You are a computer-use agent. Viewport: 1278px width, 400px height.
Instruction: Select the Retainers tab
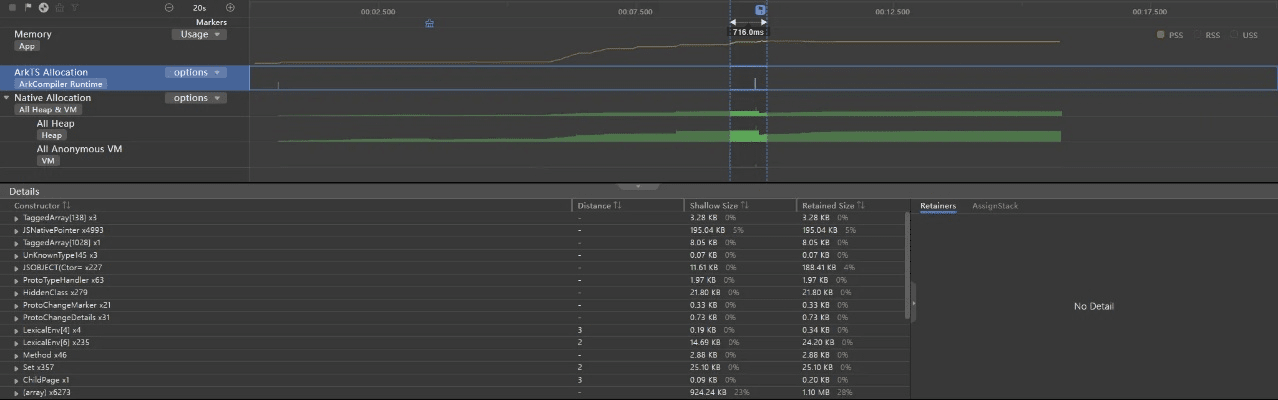pos(937,206)
